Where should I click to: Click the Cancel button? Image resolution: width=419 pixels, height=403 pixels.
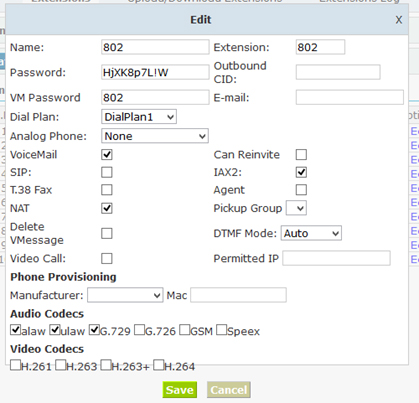(x=229, y=390)
